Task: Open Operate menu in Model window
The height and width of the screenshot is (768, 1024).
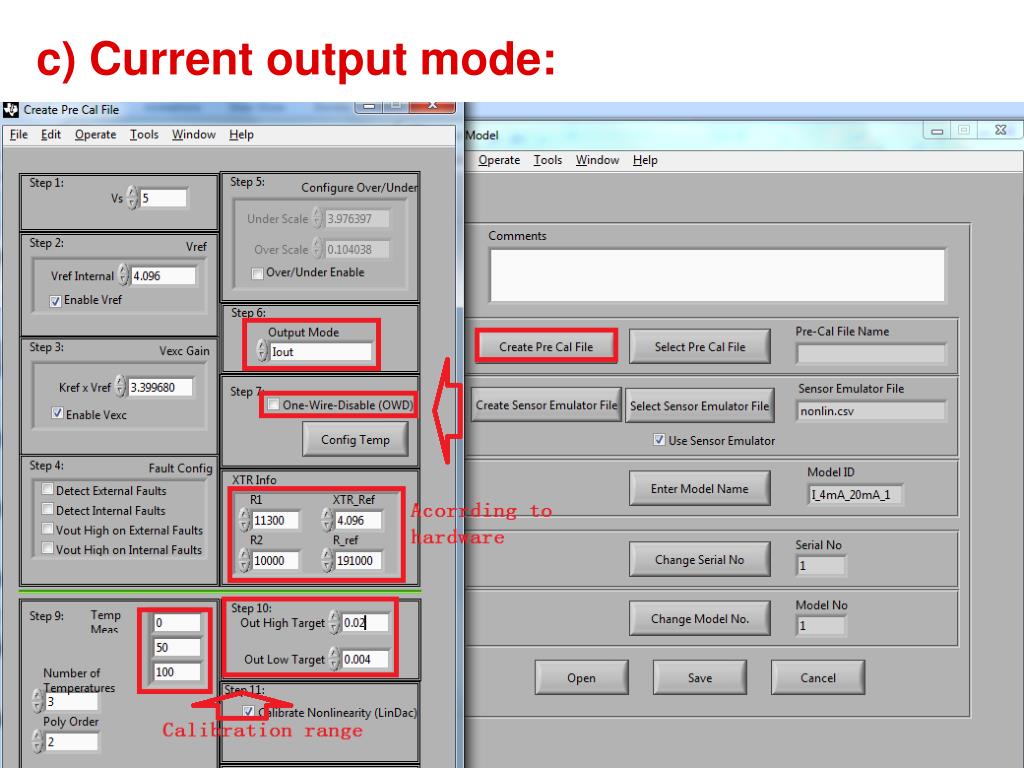Action: pos(499,160)
